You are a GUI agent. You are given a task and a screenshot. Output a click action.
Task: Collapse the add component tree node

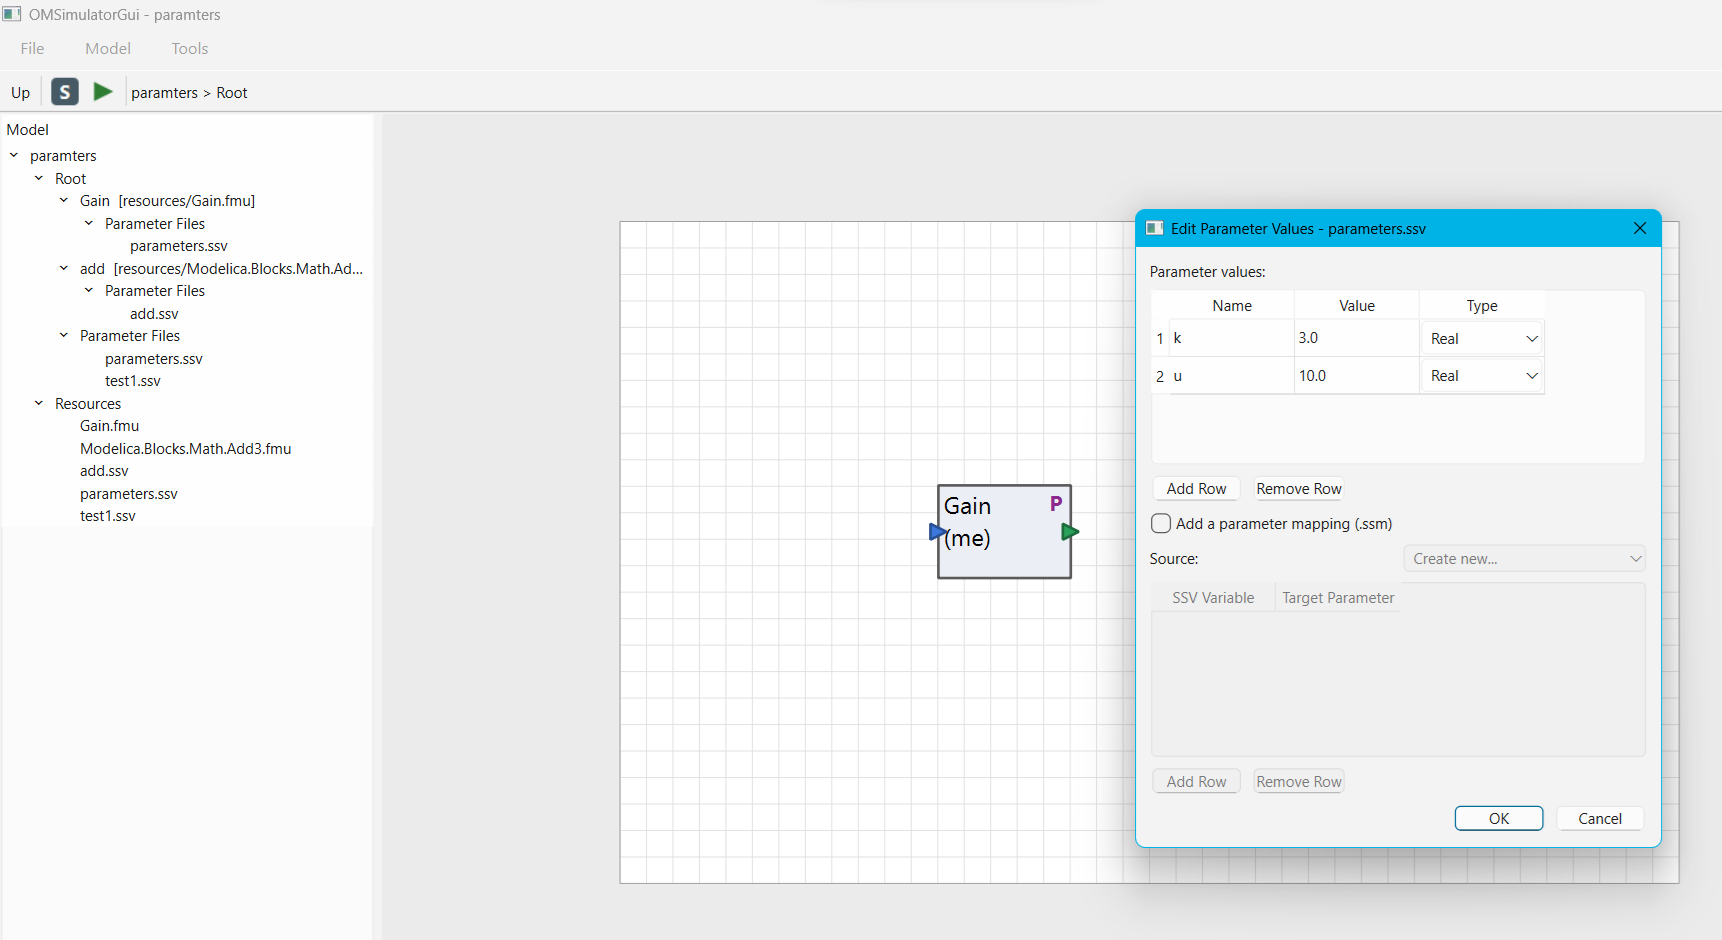coord(64,268)
